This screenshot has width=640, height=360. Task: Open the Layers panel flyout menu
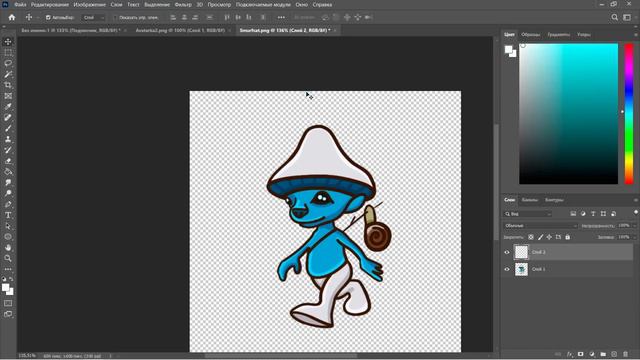pyautogui.click(x=636, y=200)
